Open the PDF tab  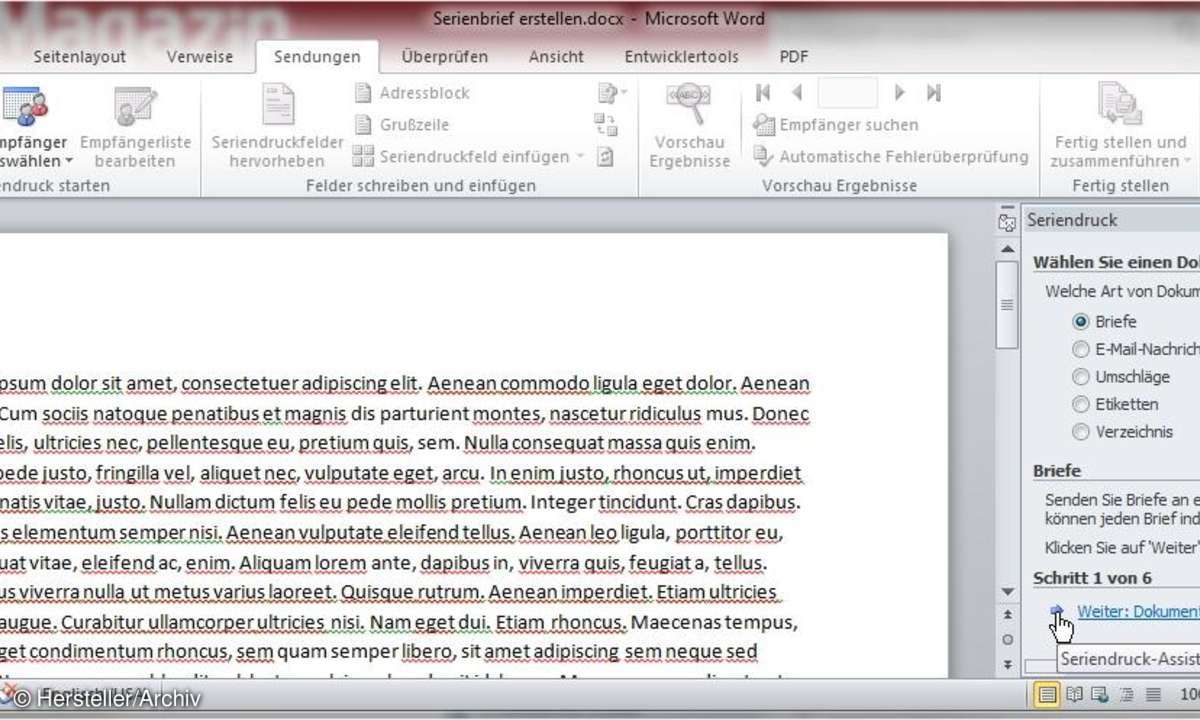(x=794, y=57)
